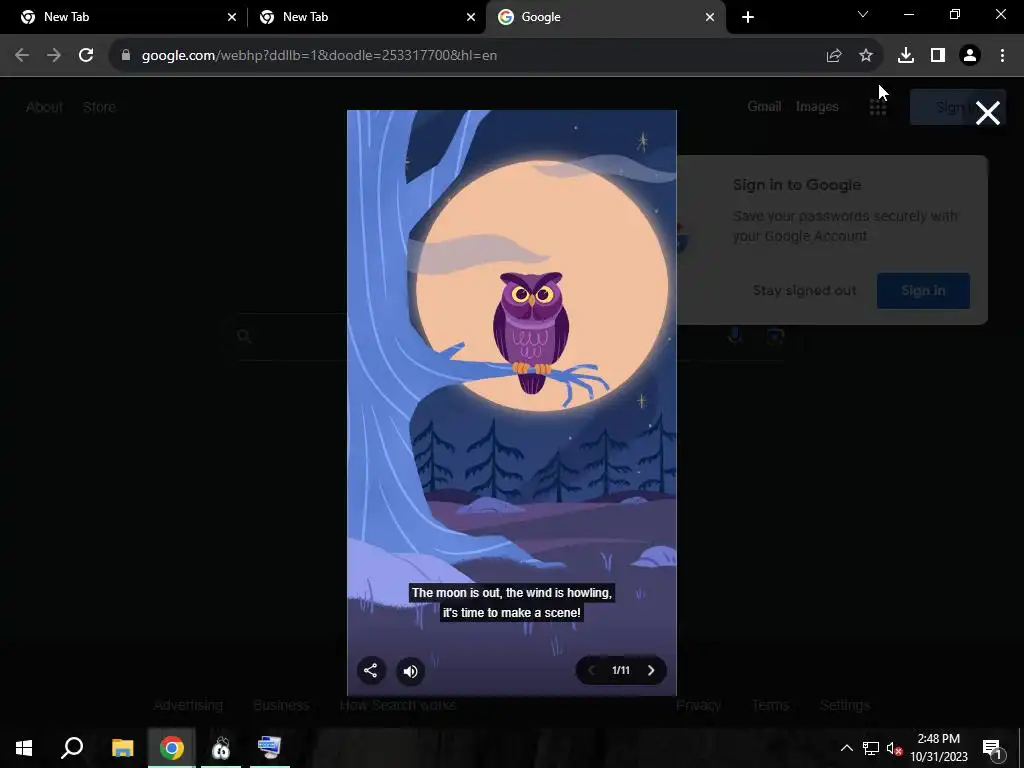Open Settings footer menu
The width and height of the screenshot is (1024, 768).
[x=845, y=705]
